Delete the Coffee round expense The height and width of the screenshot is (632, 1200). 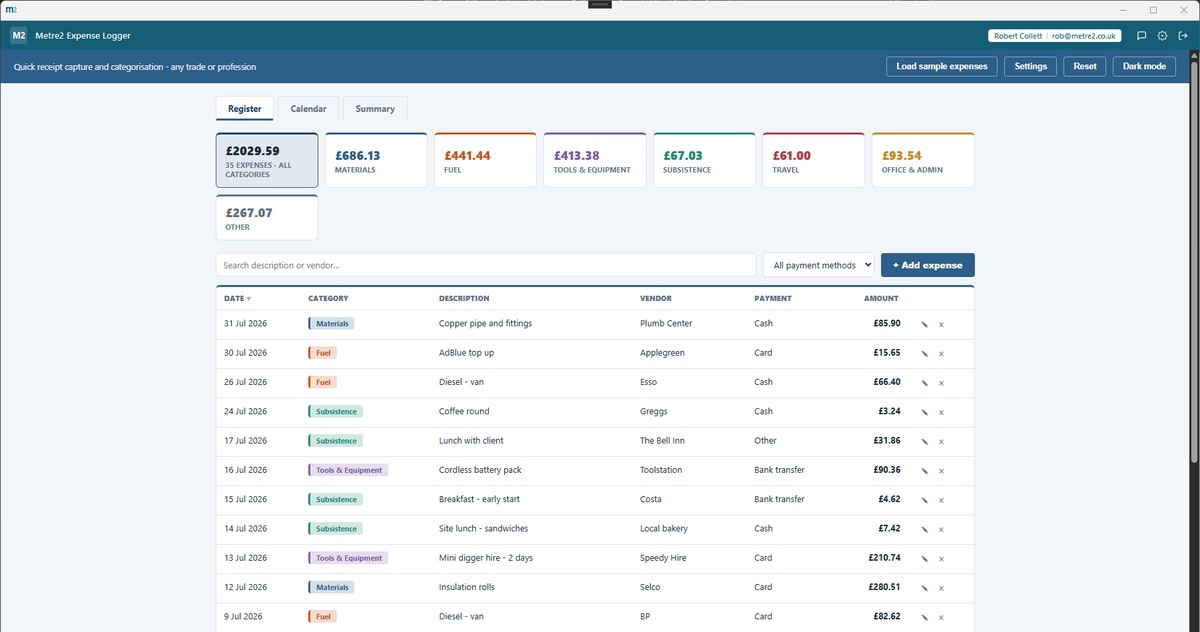point(941,412)
